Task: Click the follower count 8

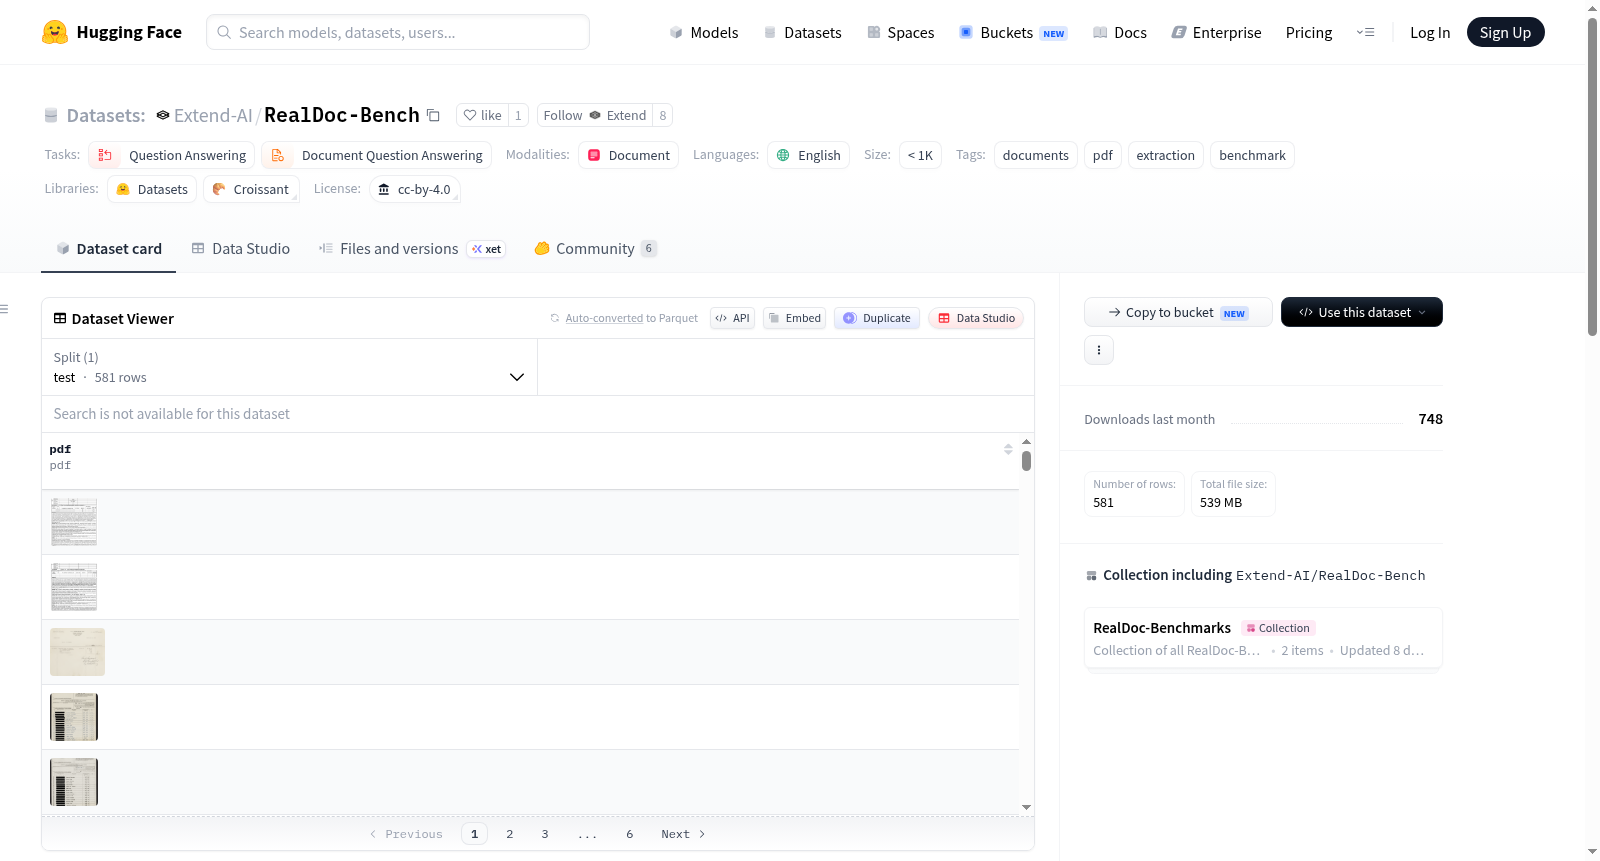Action: click(662, 115)
